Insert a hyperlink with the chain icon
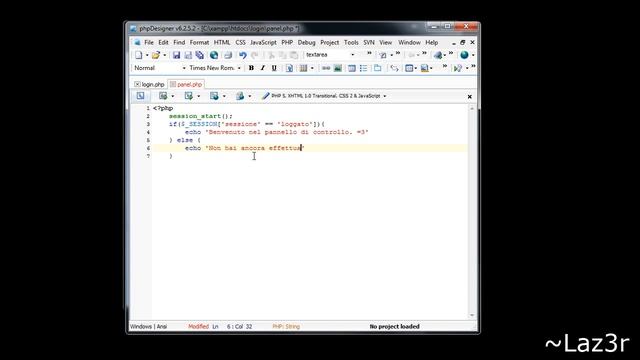Screen dimensions: 640x360 tap(326, 68)
